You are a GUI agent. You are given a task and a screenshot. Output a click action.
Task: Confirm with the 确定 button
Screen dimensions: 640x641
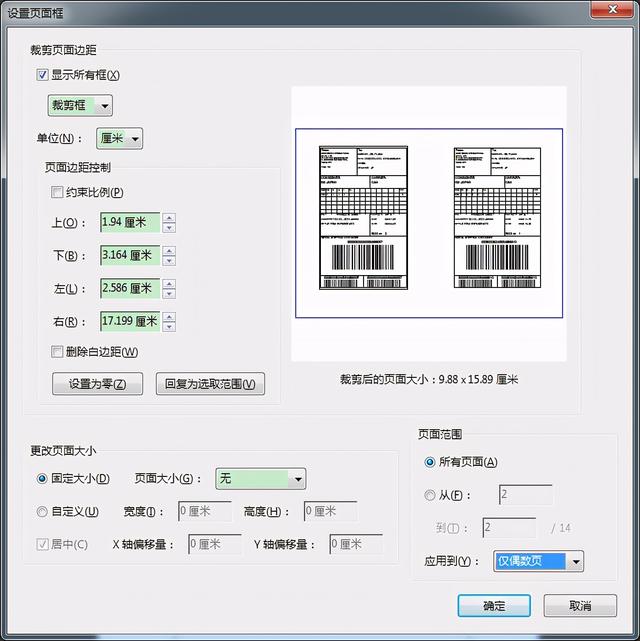pos(494,605)
